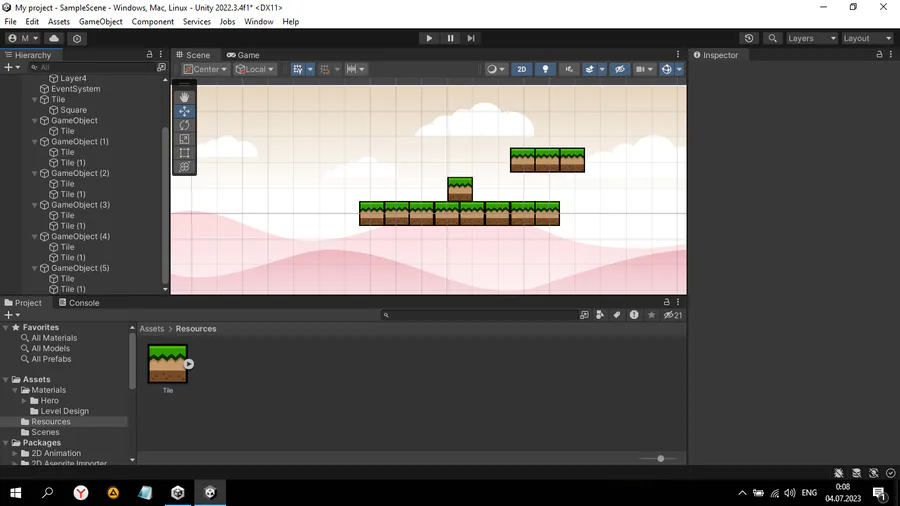Screen dimensions: 900x506
Task: Pause the game playback
Action: [451, 38]
